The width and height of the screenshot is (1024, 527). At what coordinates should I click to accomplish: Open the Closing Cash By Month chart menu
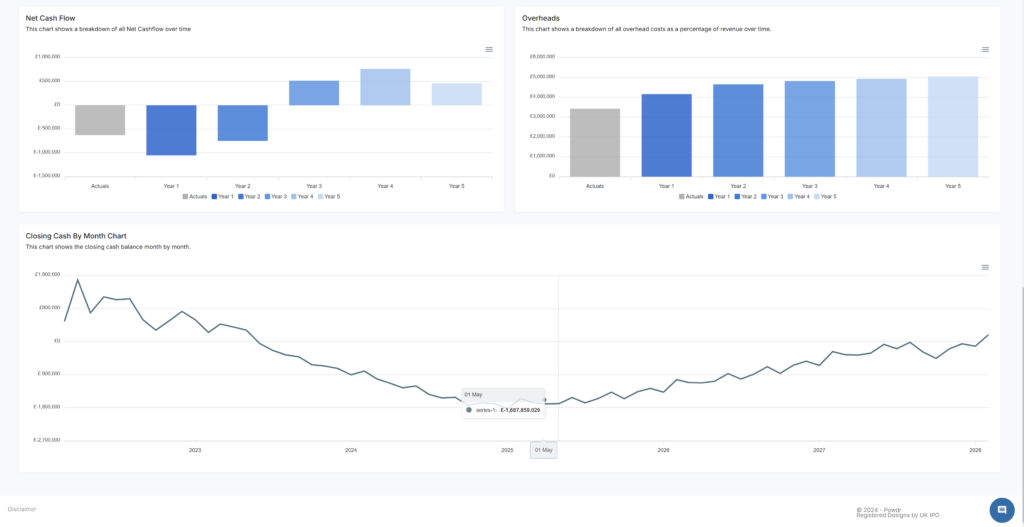[x=985, y=267]
